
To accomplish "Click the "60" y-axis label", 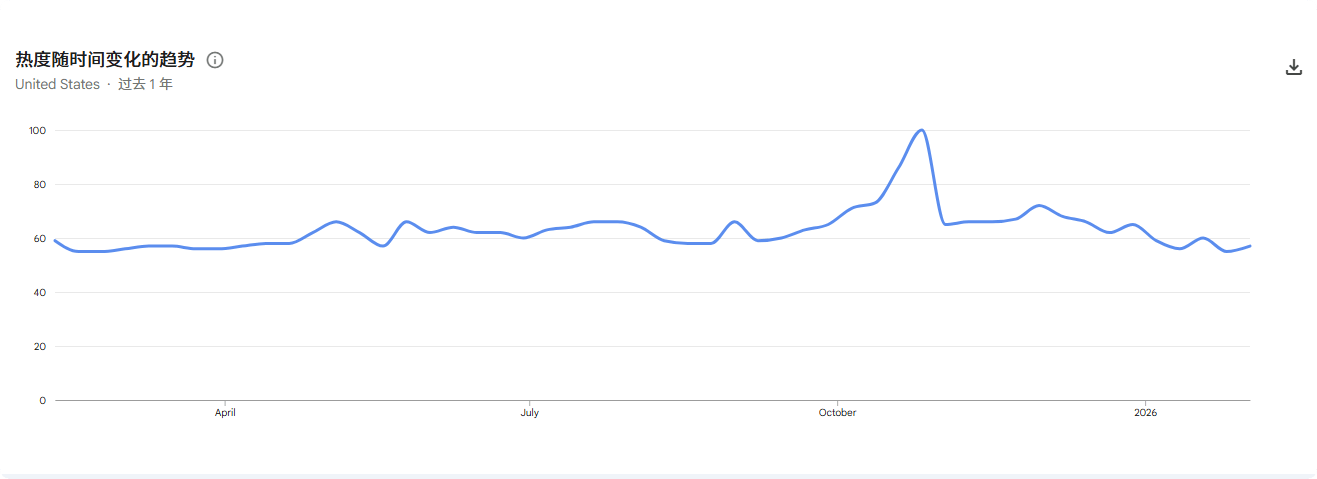I will [40, 238].
